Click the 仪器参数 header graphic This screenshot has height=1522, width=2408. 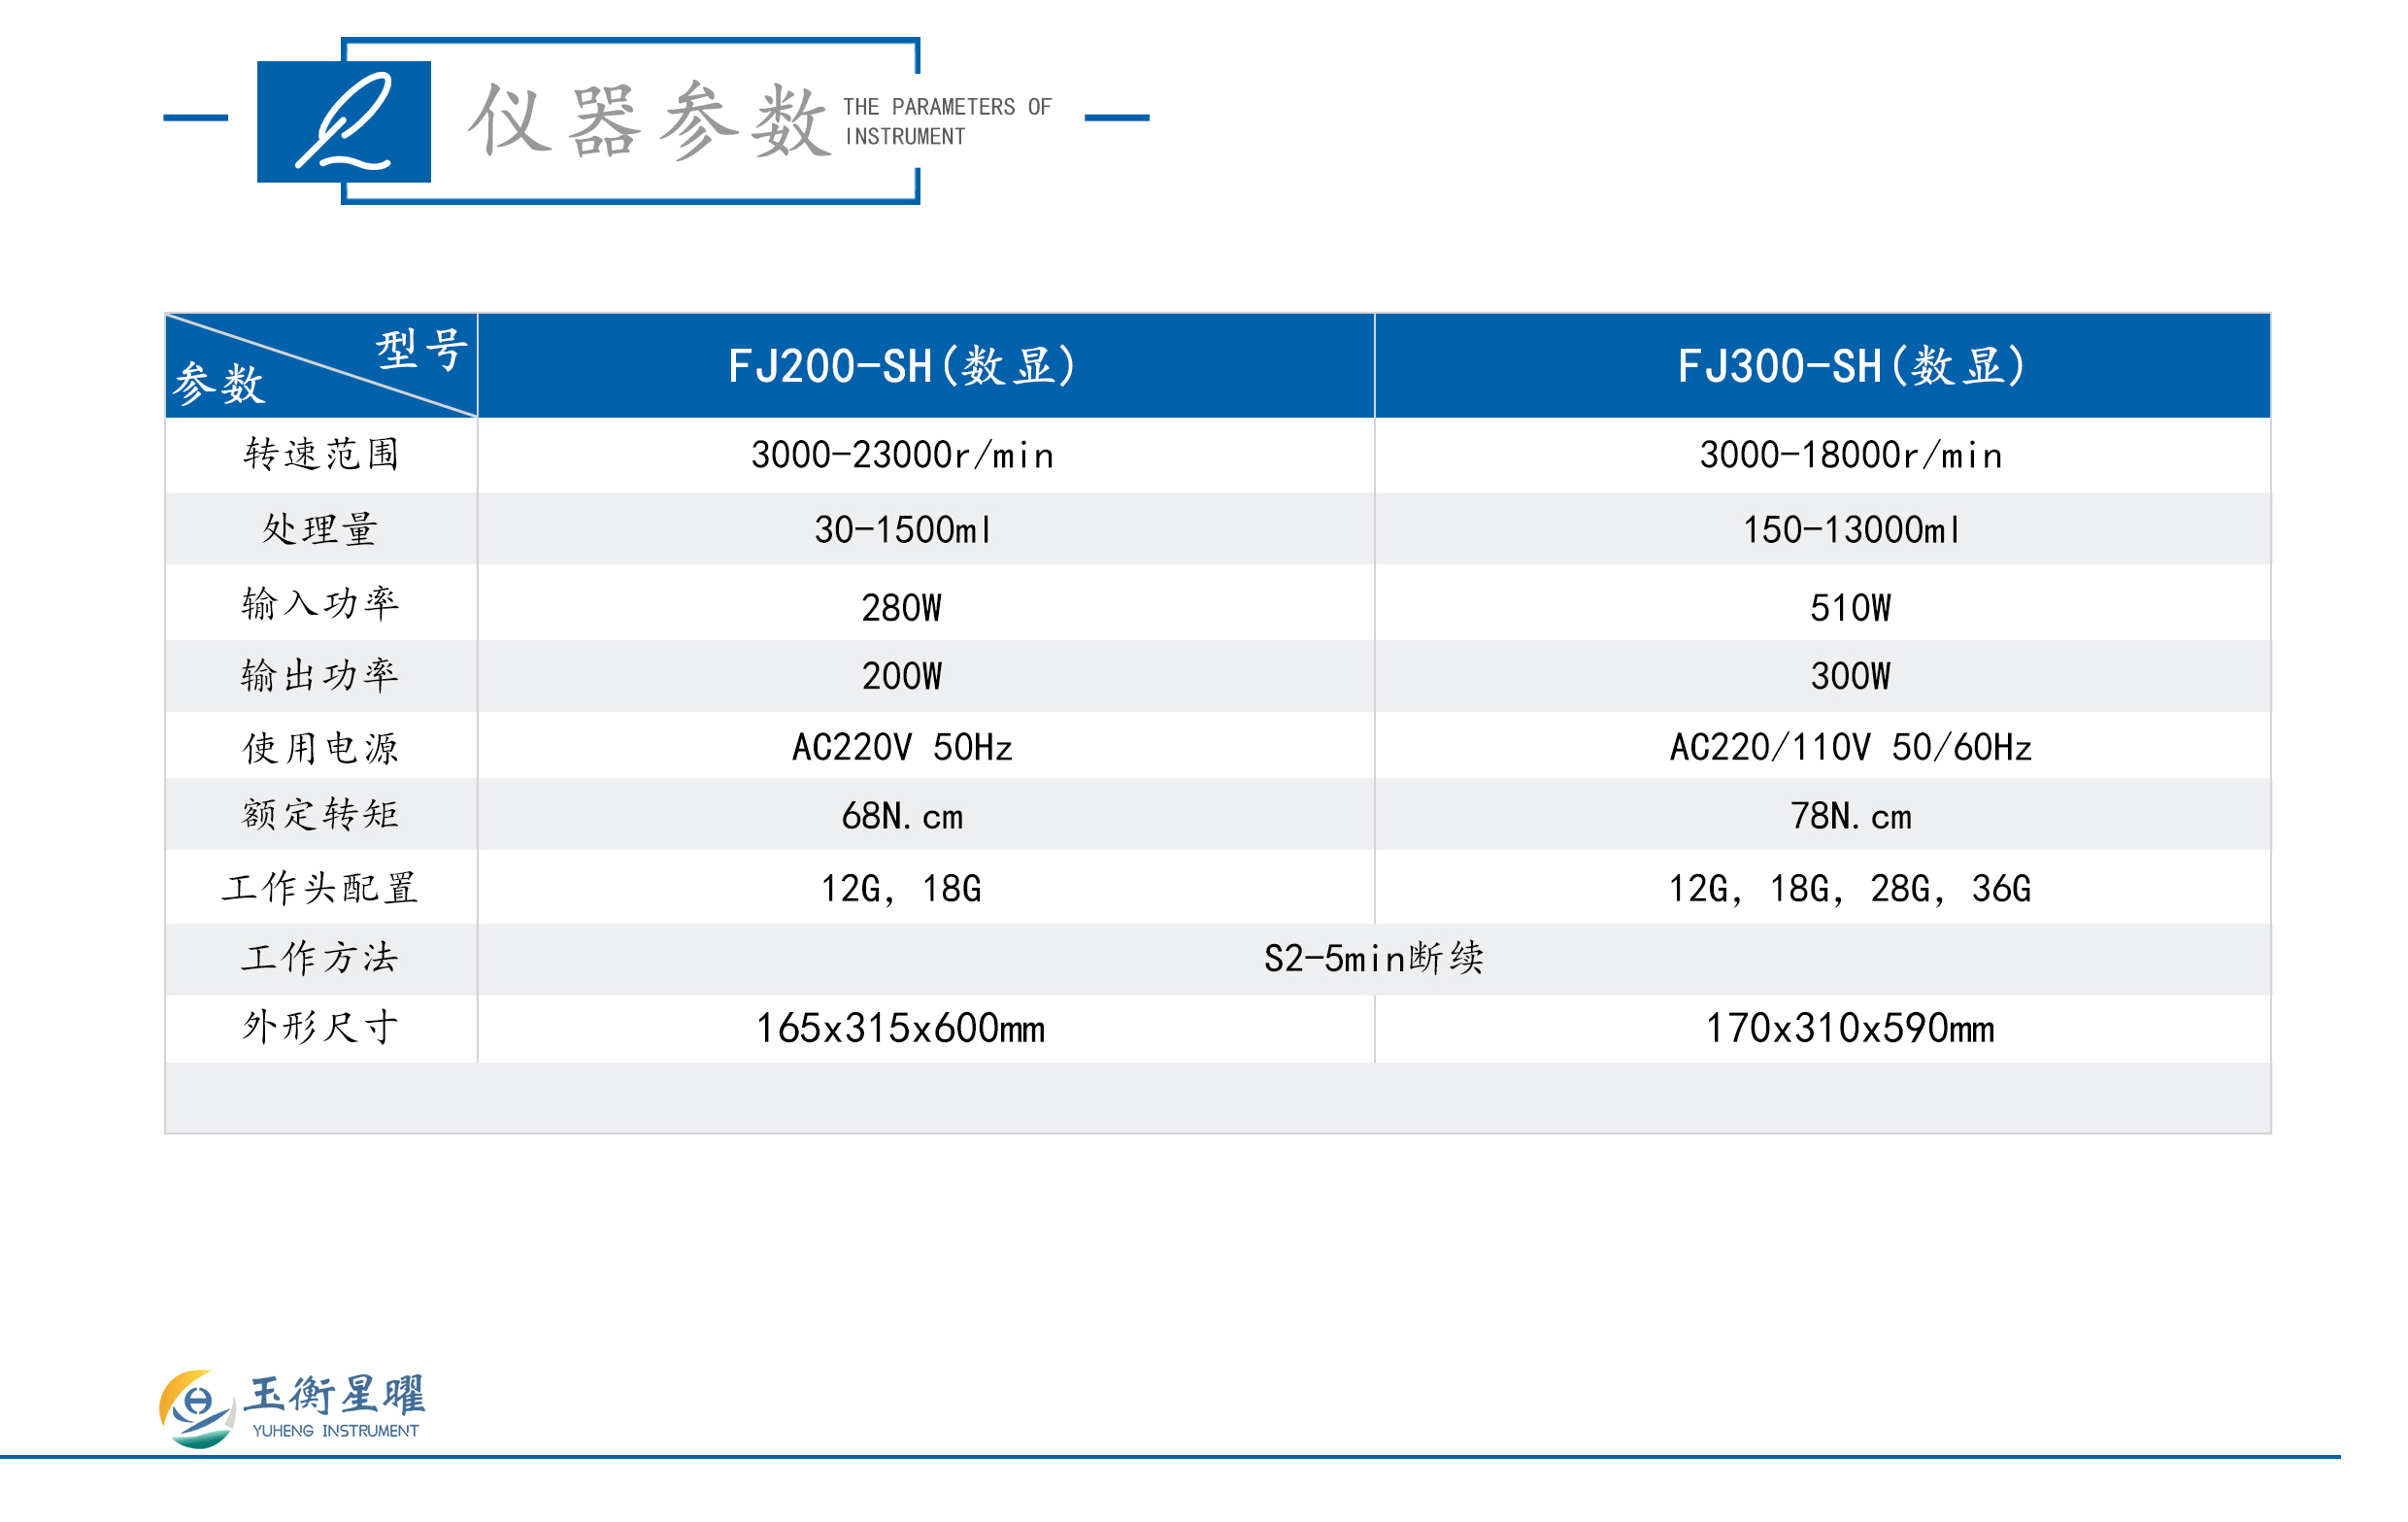[650, 120]
